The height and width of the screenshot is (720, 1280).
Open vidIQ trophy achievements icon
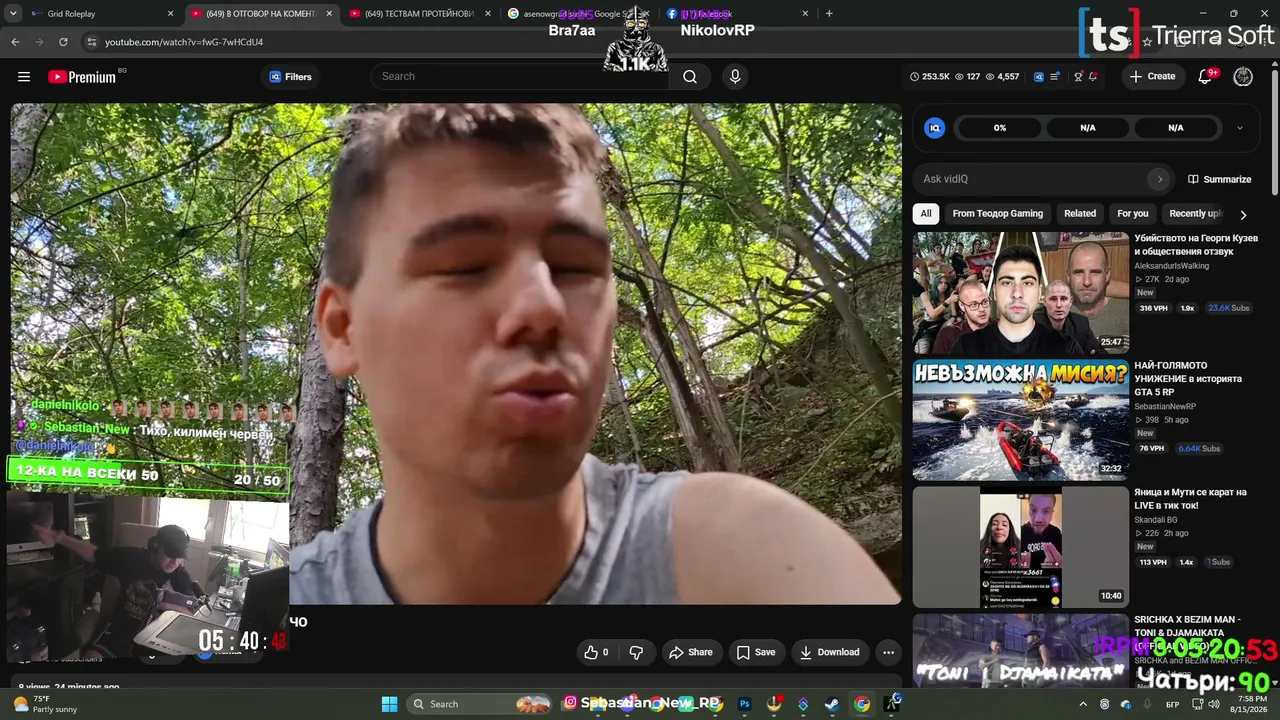coord(1078,77)
